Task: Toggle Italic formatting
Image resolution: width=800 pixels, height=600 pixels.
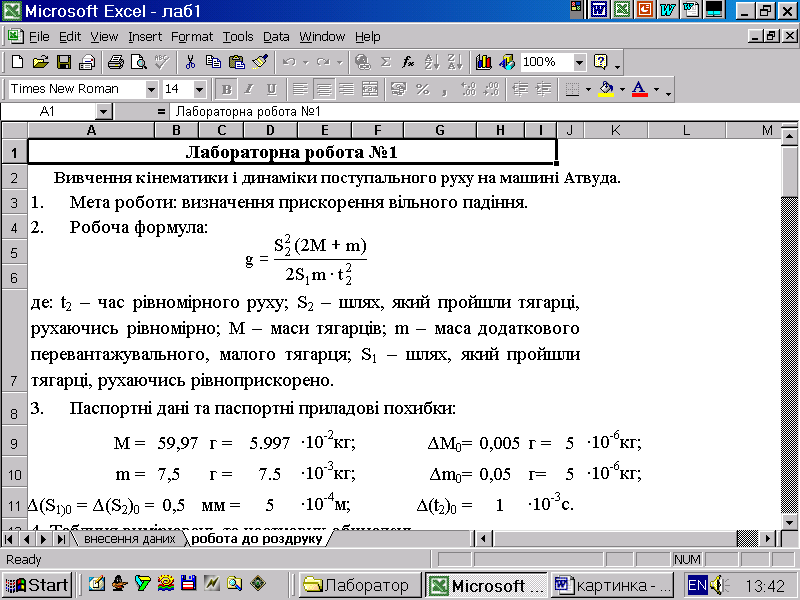Action: click(x=248, y=89)
